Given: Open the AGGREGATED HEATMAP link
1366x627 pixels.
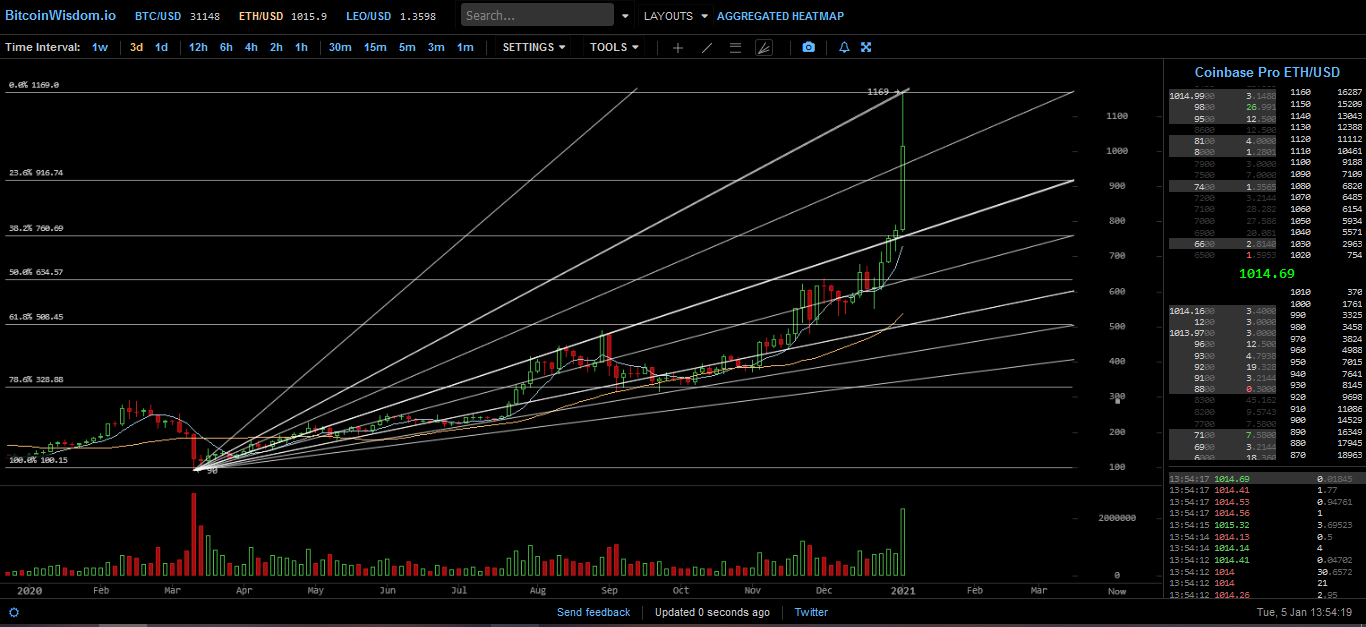Looking at the screenshot, I should pyautogui.click(x=780, y=16).
